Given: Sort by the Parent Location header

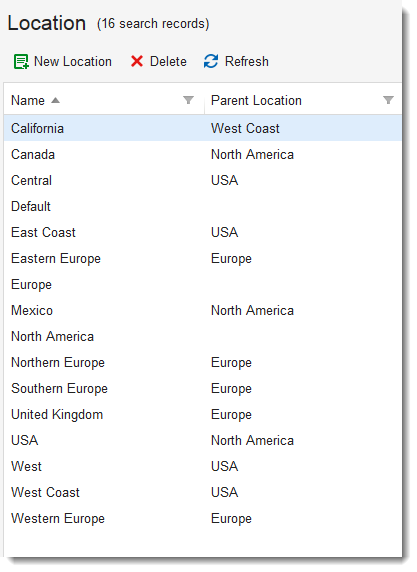Looking at the screenshot, I should click(x=256, y=100).
